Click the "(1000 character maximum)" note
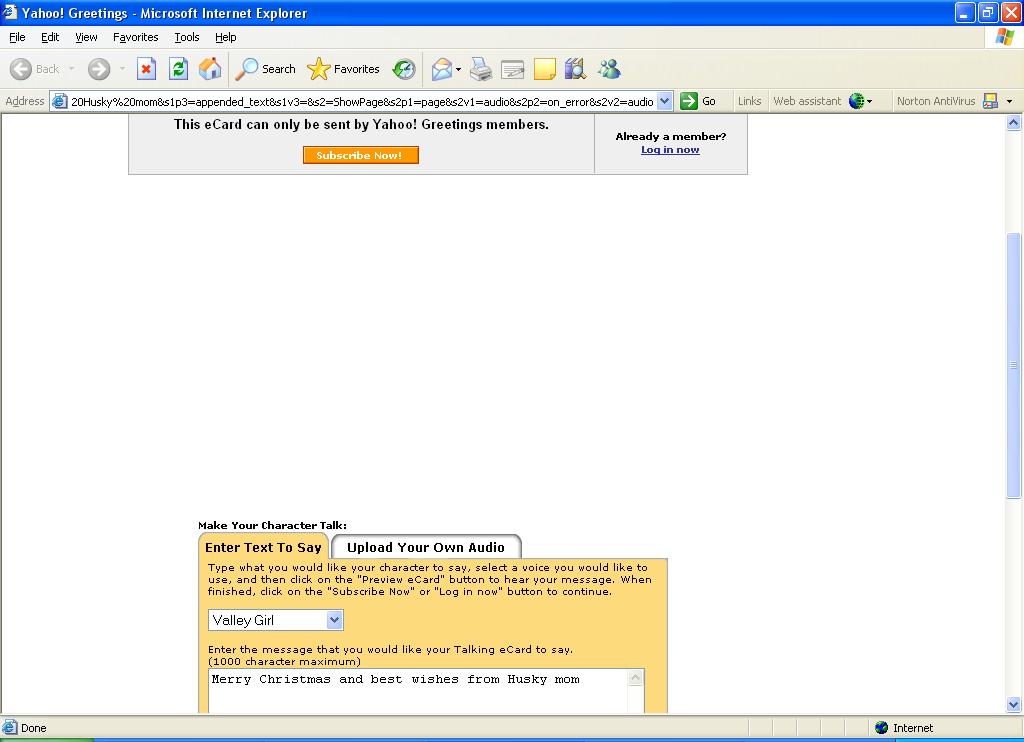 [x=284, y=661]
